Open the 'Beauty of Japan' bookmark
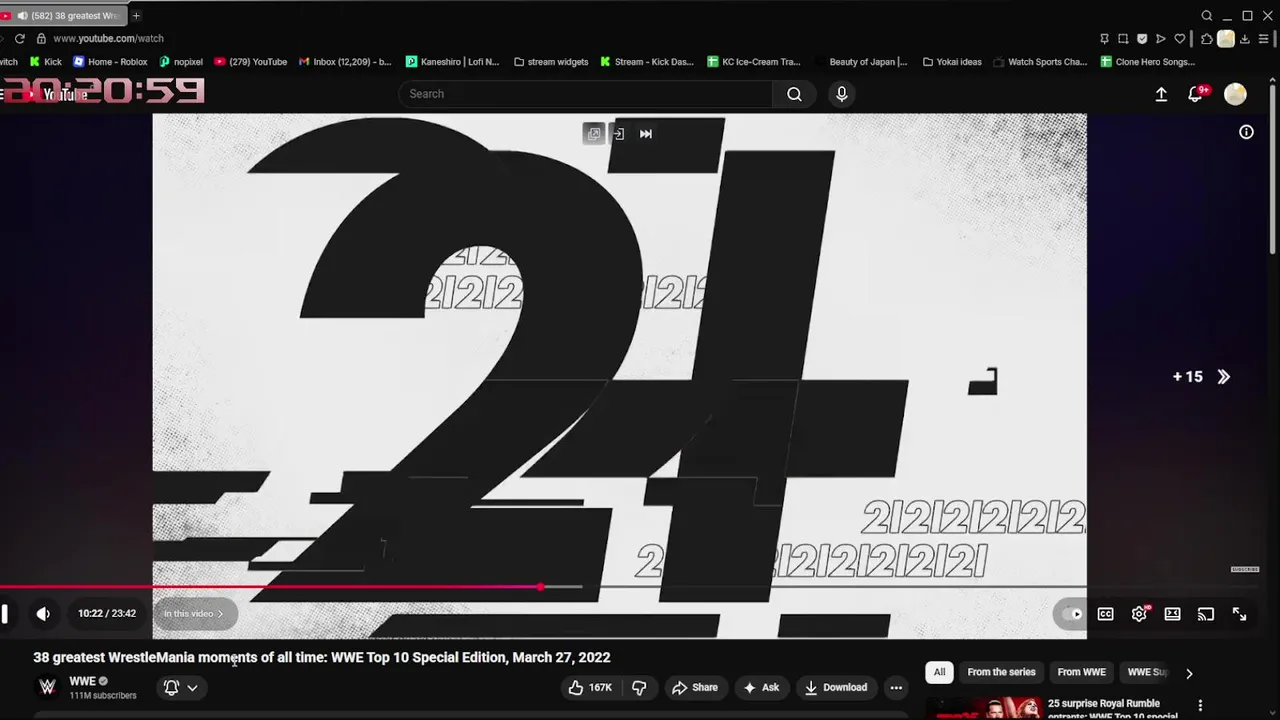 [860, 62]
